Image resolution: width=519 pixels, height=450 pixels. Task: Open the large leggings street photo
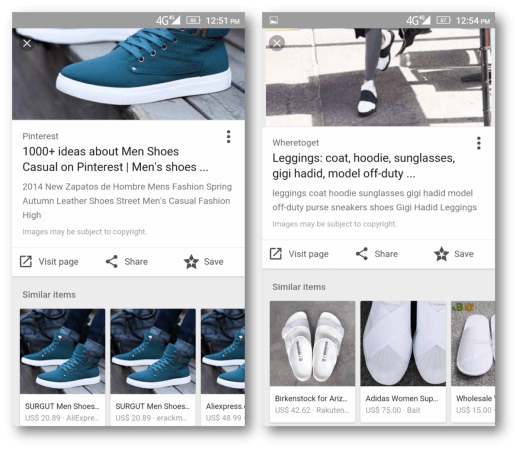pos(379,77)
